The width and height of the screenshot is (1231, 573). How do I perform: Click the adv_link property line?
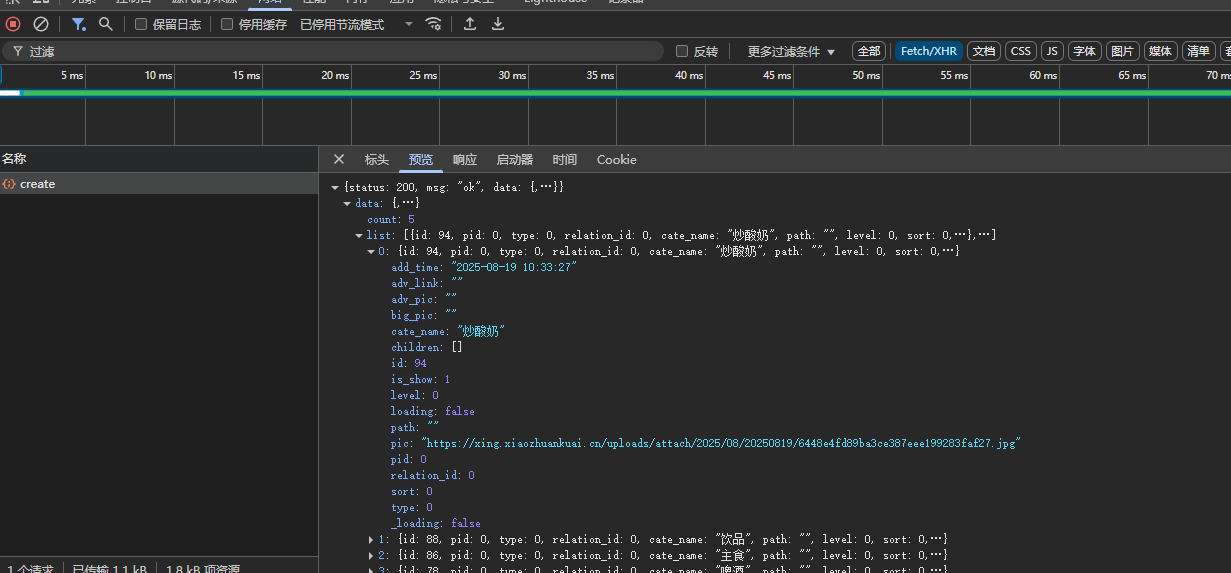pyautogui.click(x=427, y=283)
